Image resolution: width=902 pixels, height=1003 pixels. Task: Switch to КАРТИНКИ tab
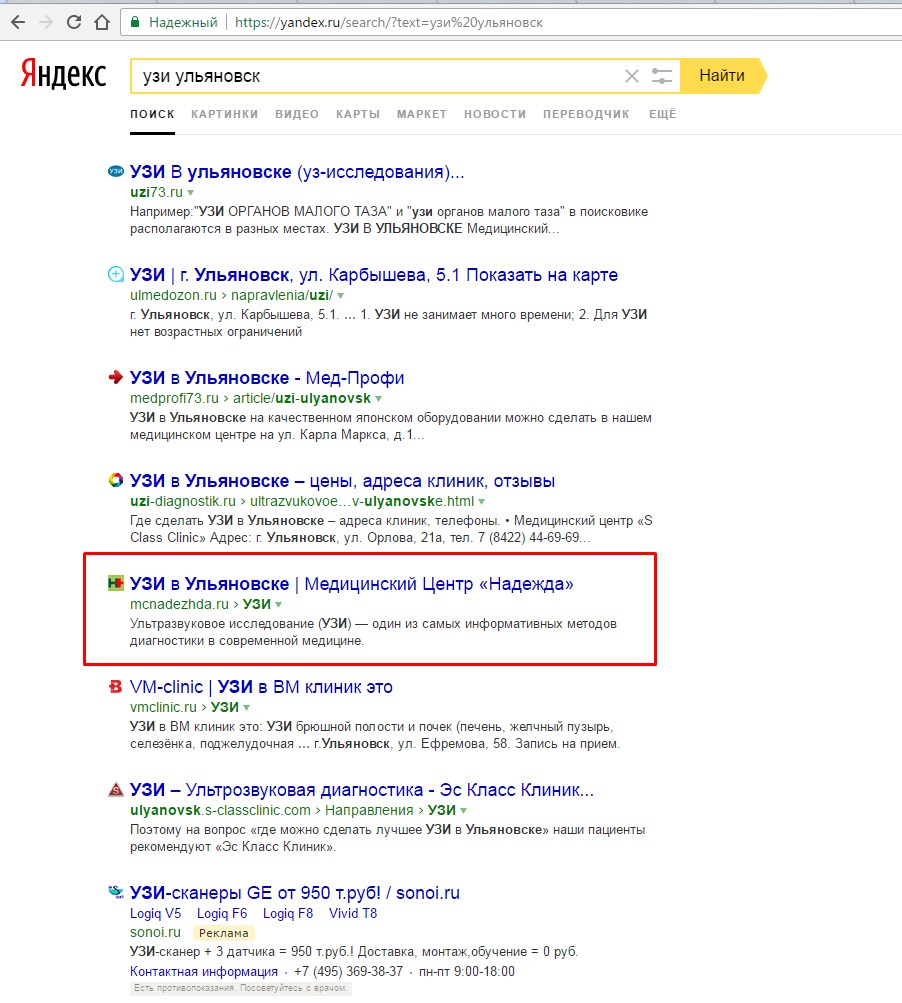[225, 114]
